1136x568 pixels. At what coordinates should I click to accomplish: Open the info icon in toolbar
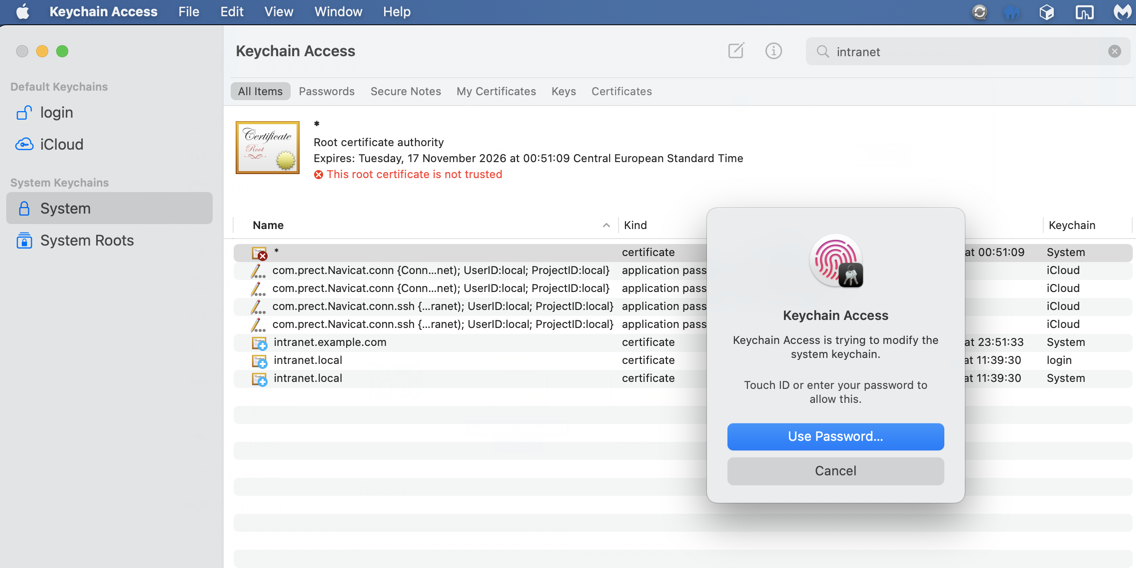click(x=774, y=51)
